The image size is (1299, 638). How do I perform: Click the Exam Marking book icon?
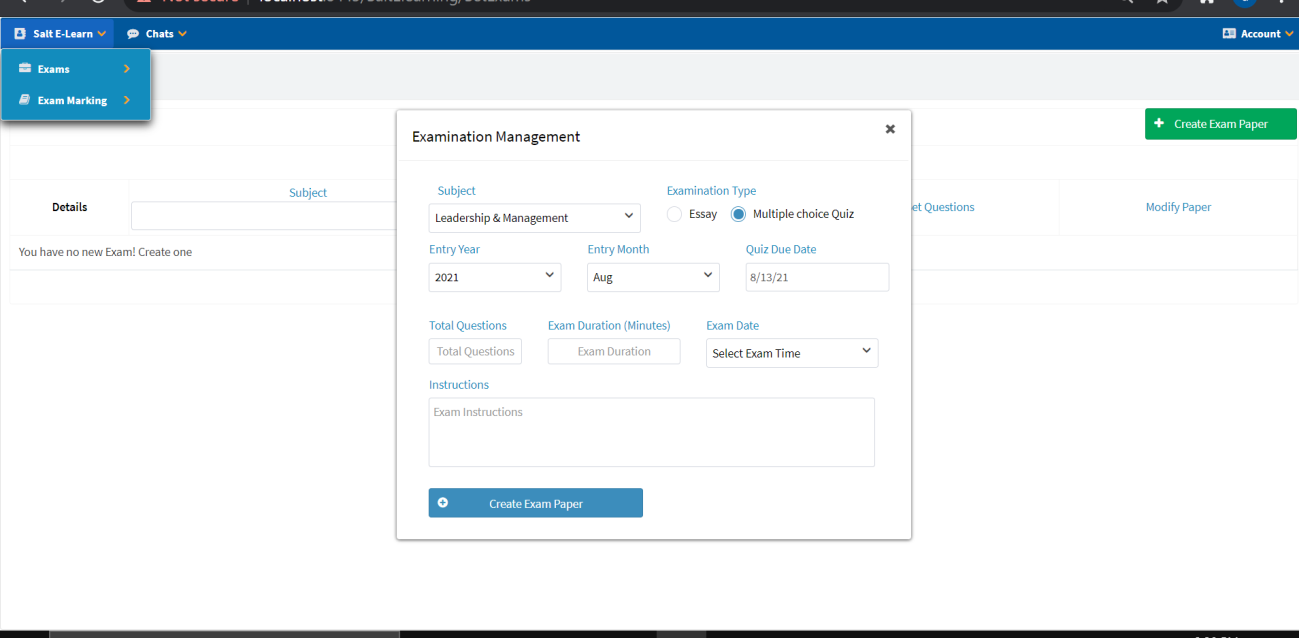[x=25, y=100]
